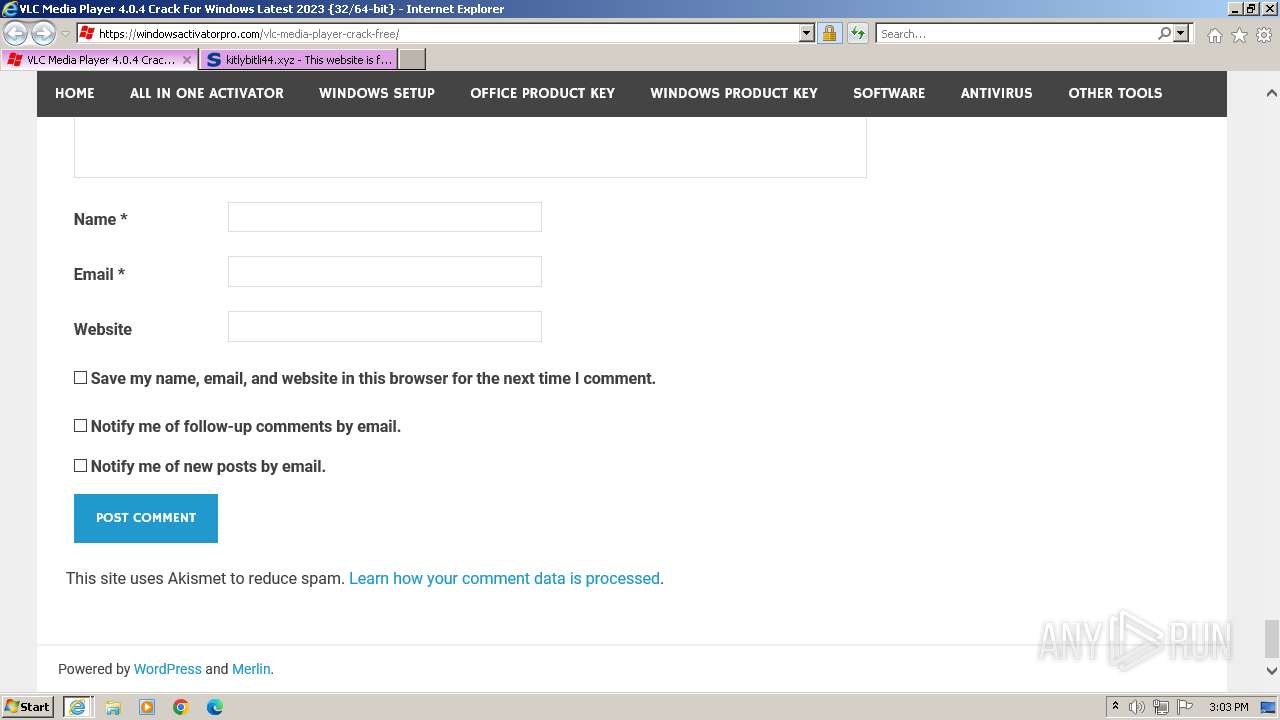The height and width of the screenshot is (720, 1280).
Task: Click the Action Center flag icon
Action: pos(1185,707)
